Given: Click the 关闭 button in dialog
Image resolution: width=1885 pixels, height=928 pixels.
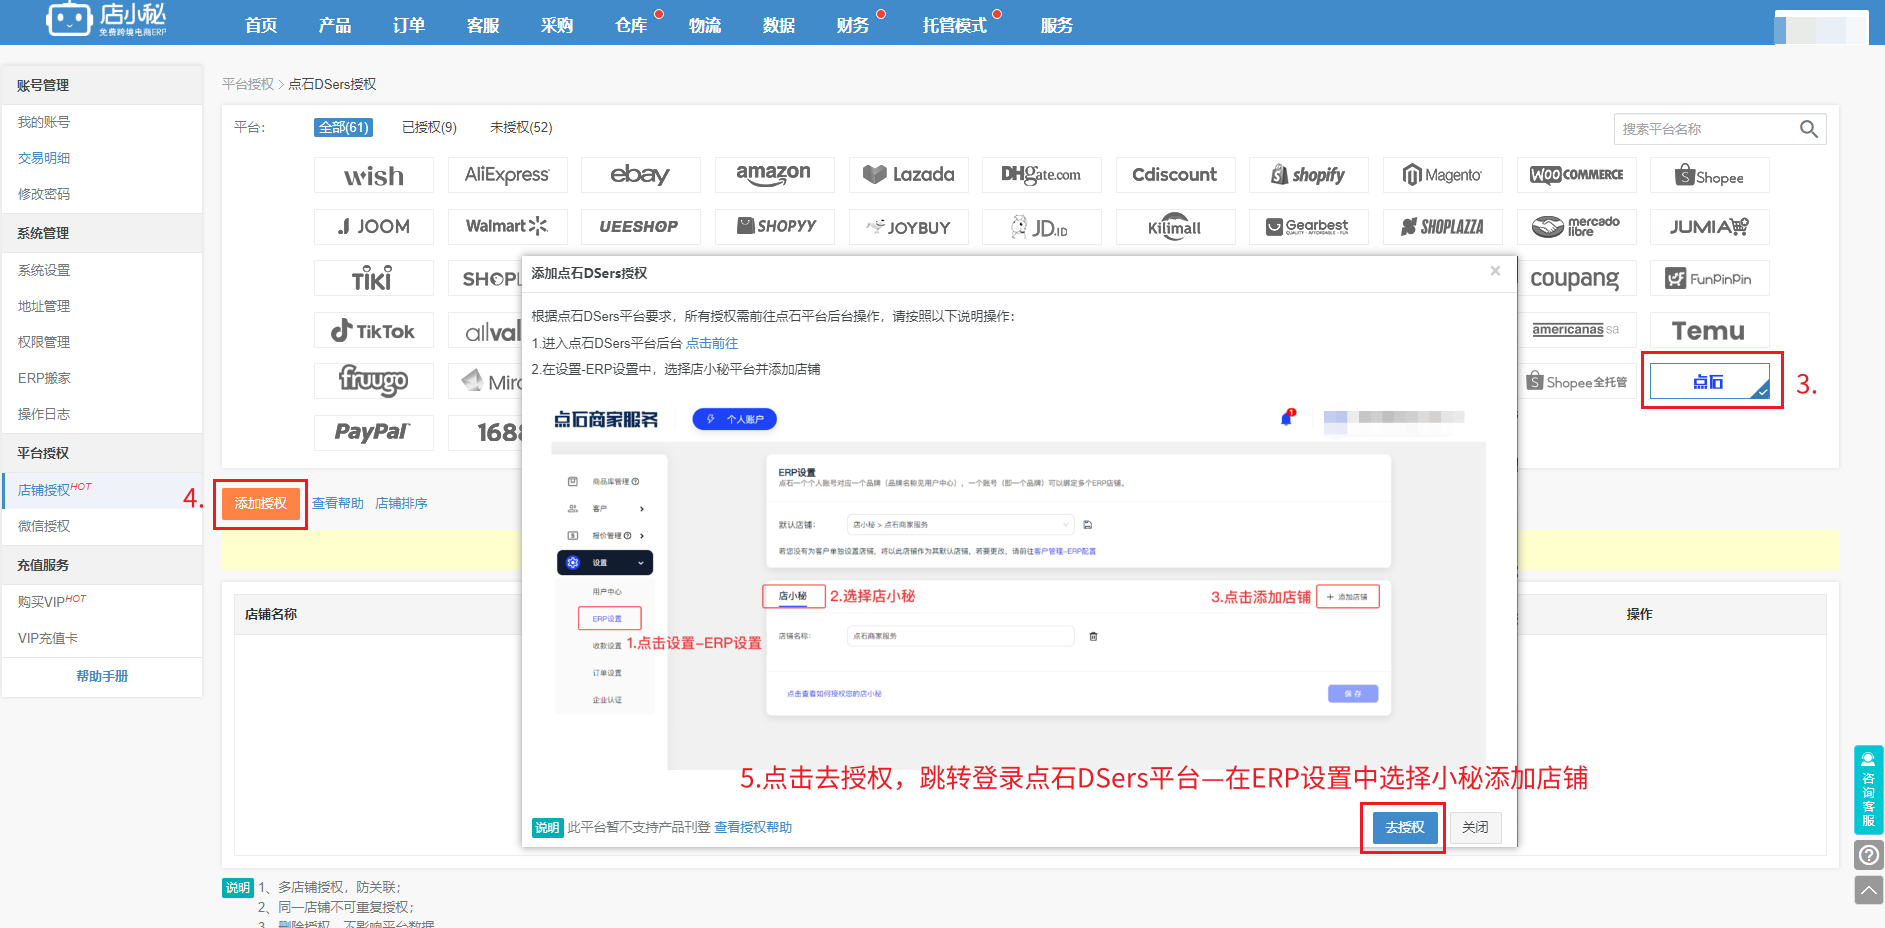Looking at the screenshot, I should click(1475, 827).
